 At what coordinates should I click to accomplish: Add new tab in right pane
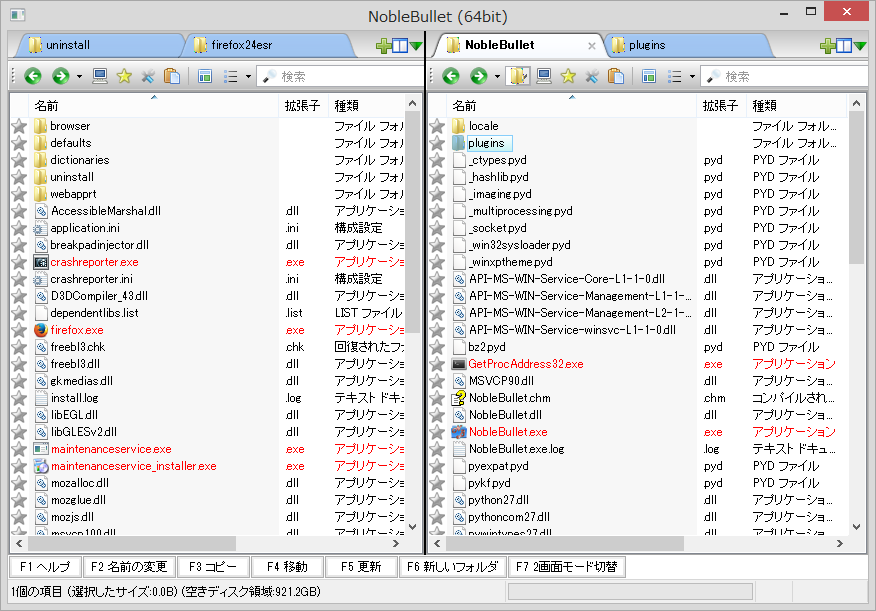click(827, 46)
